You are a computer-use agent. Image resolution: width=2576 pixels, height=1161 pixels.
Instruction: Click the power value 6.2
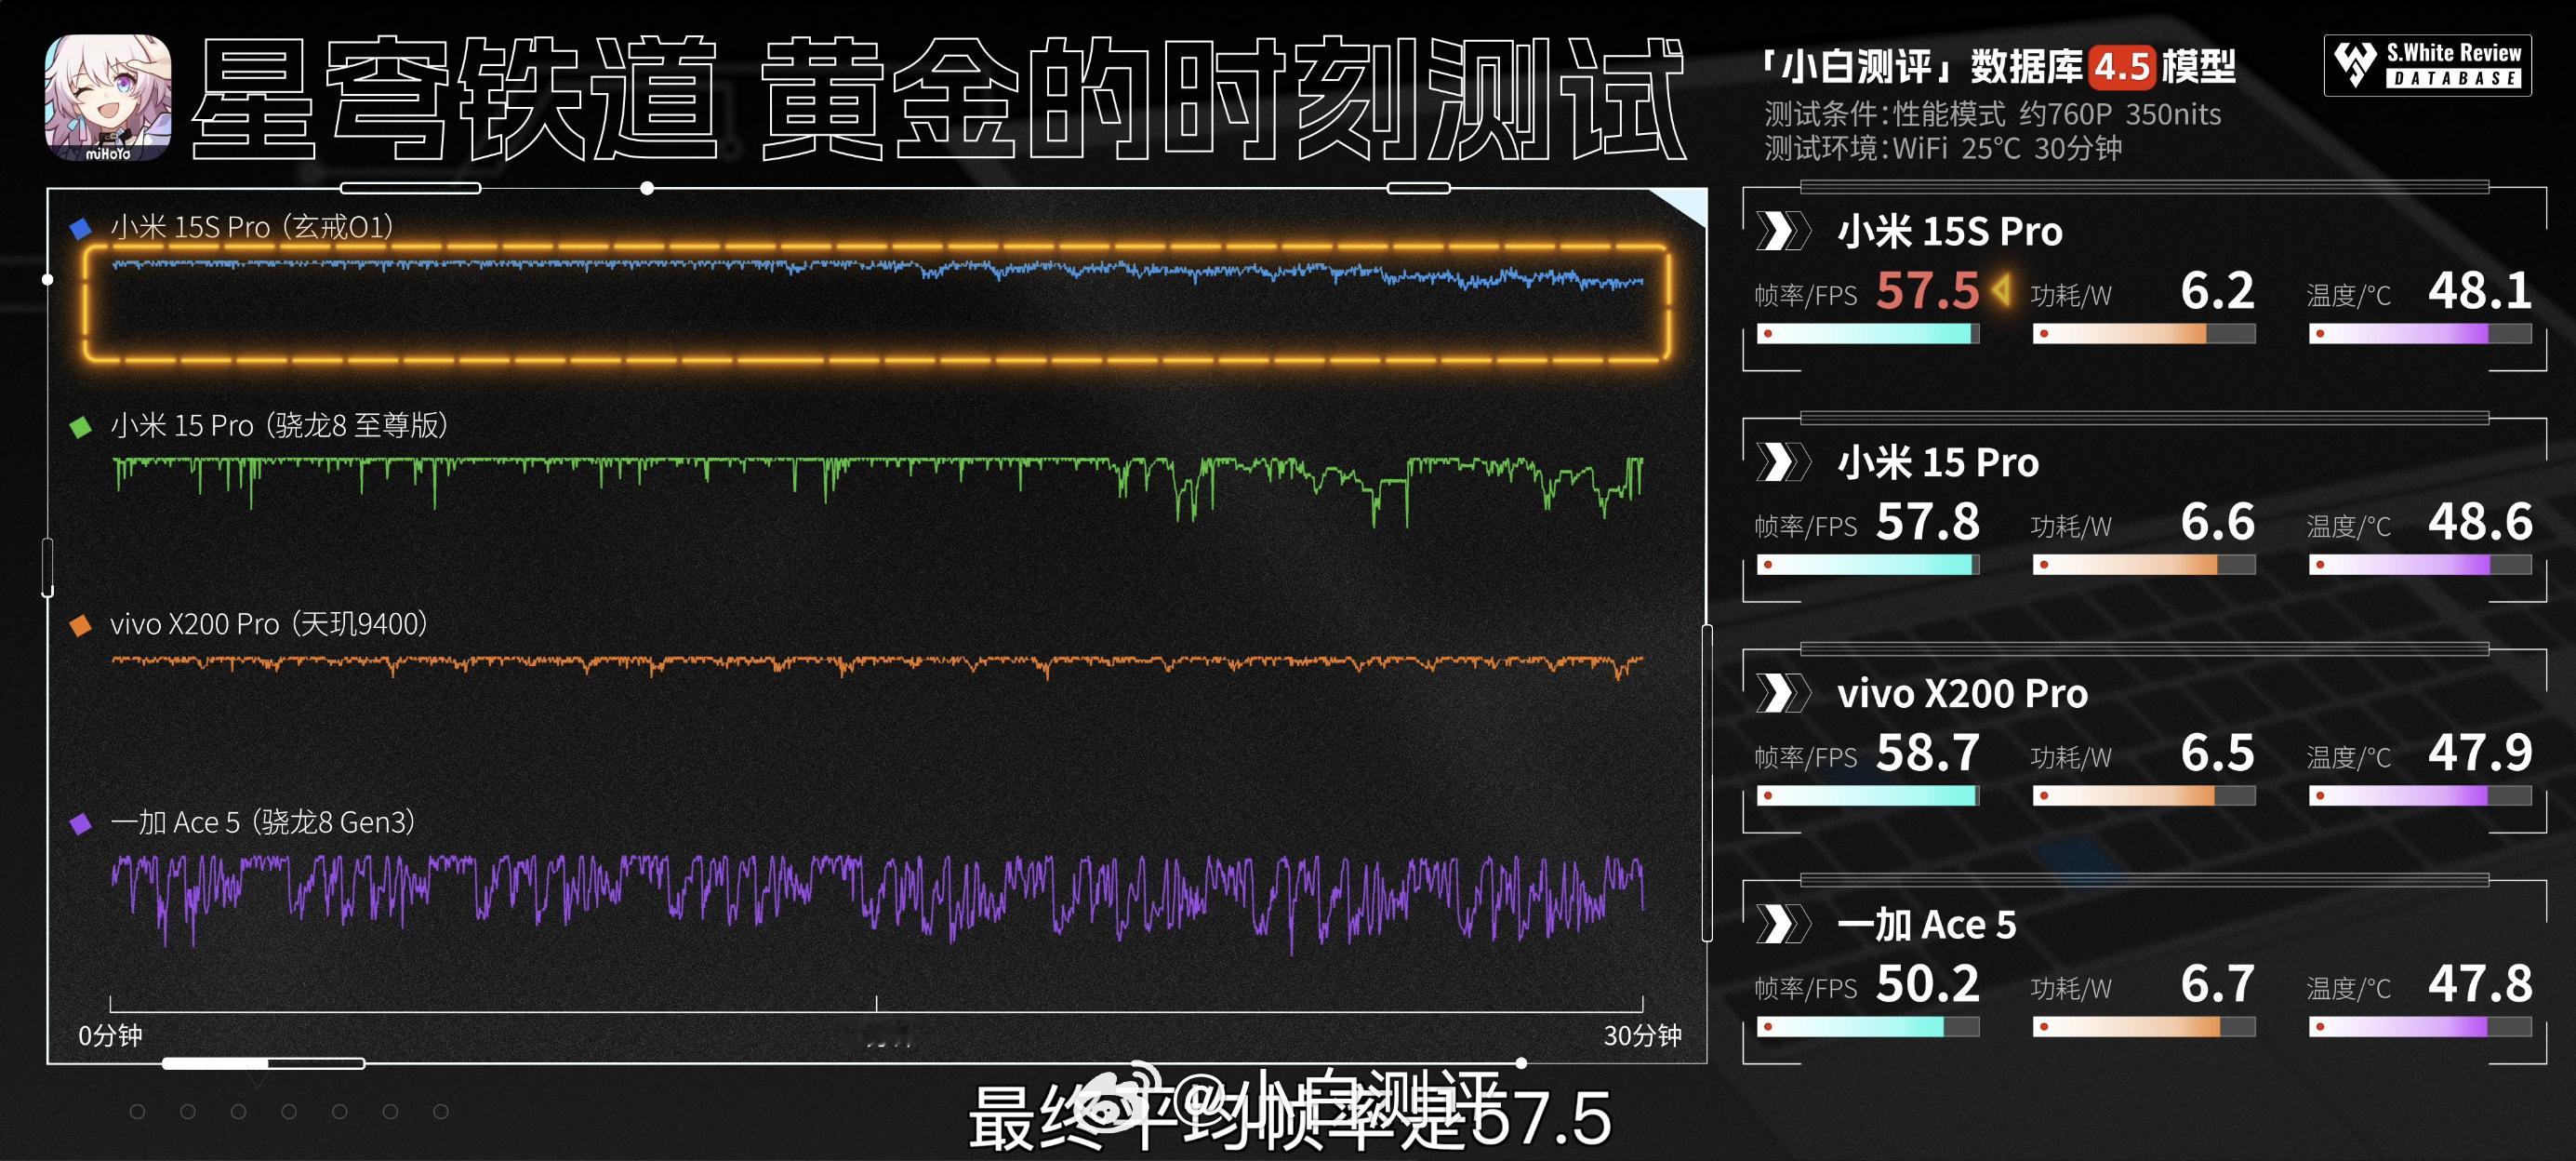pyautogui.click(x=2217, y=291)
